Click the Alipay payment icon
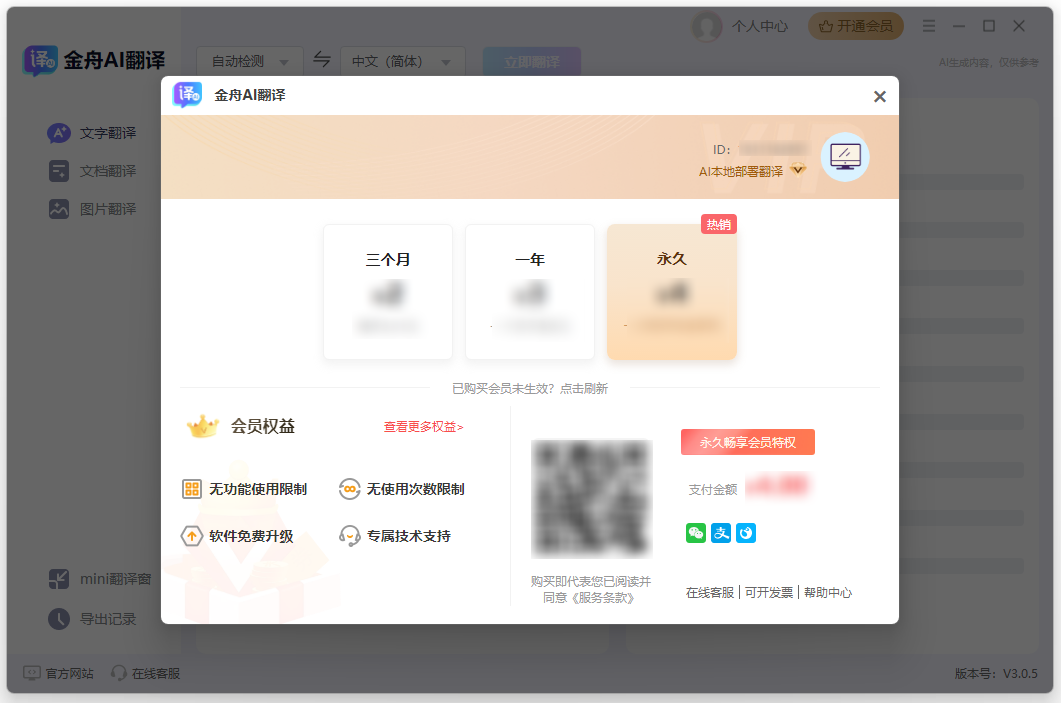The image size is (1061, 703). [721, 533]
